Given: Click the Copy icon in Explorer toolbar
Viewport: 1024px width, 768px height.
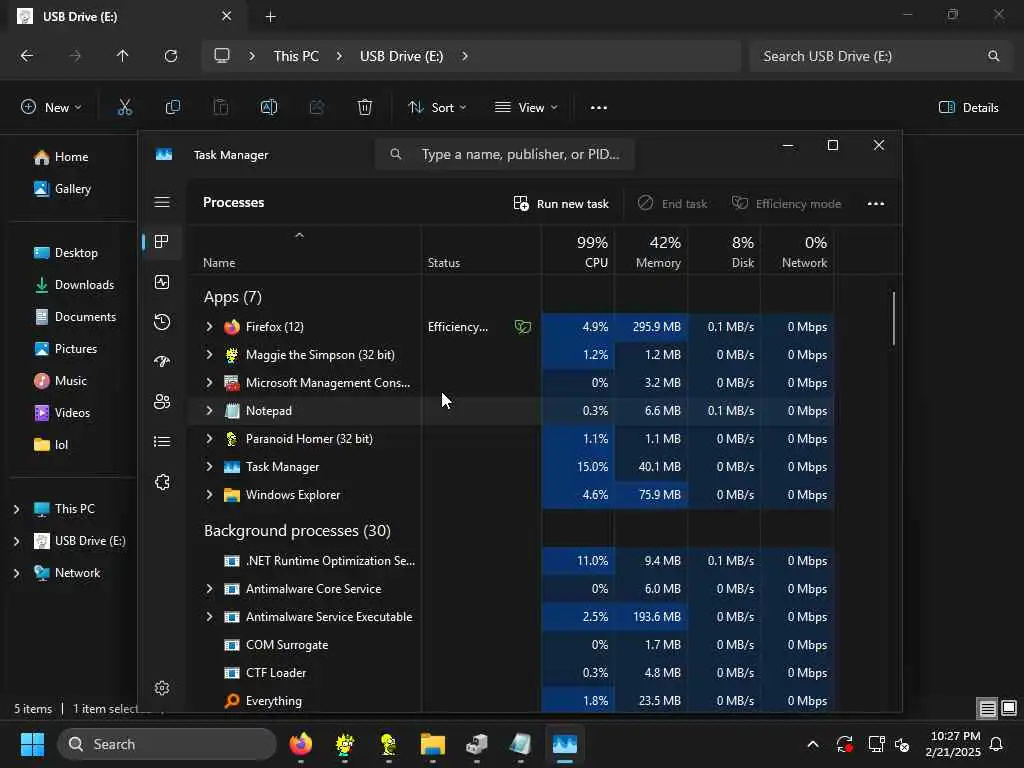Looking at the screenshot, I should pyautogui.click(x=173, y=107).
